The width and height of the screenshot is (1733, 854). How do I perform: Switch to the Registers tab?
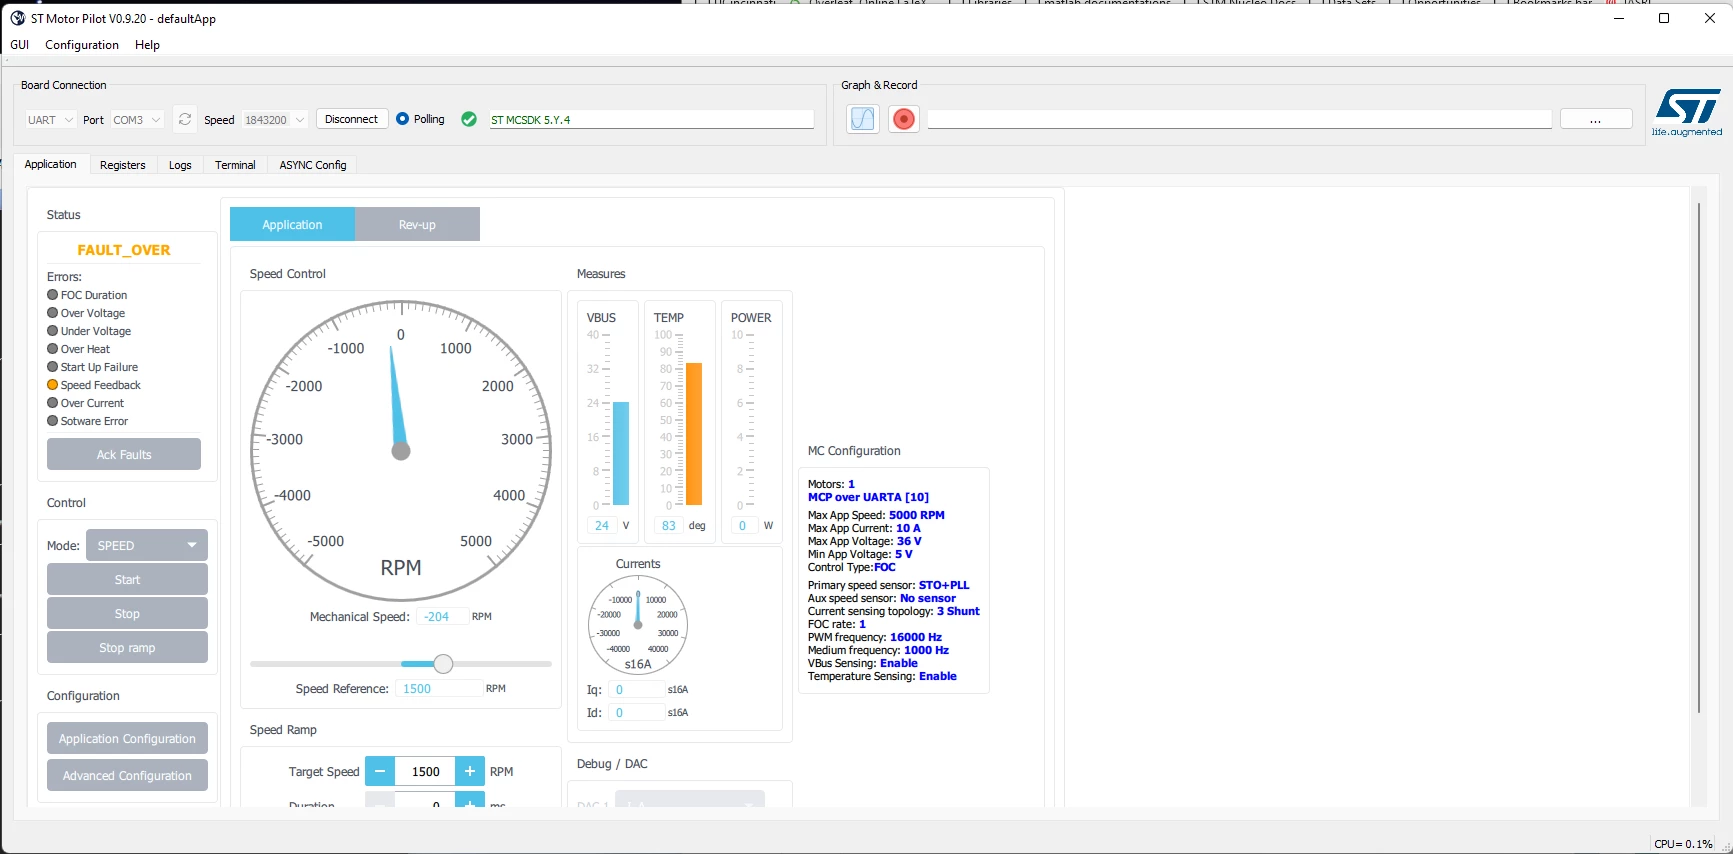[123, 165]
